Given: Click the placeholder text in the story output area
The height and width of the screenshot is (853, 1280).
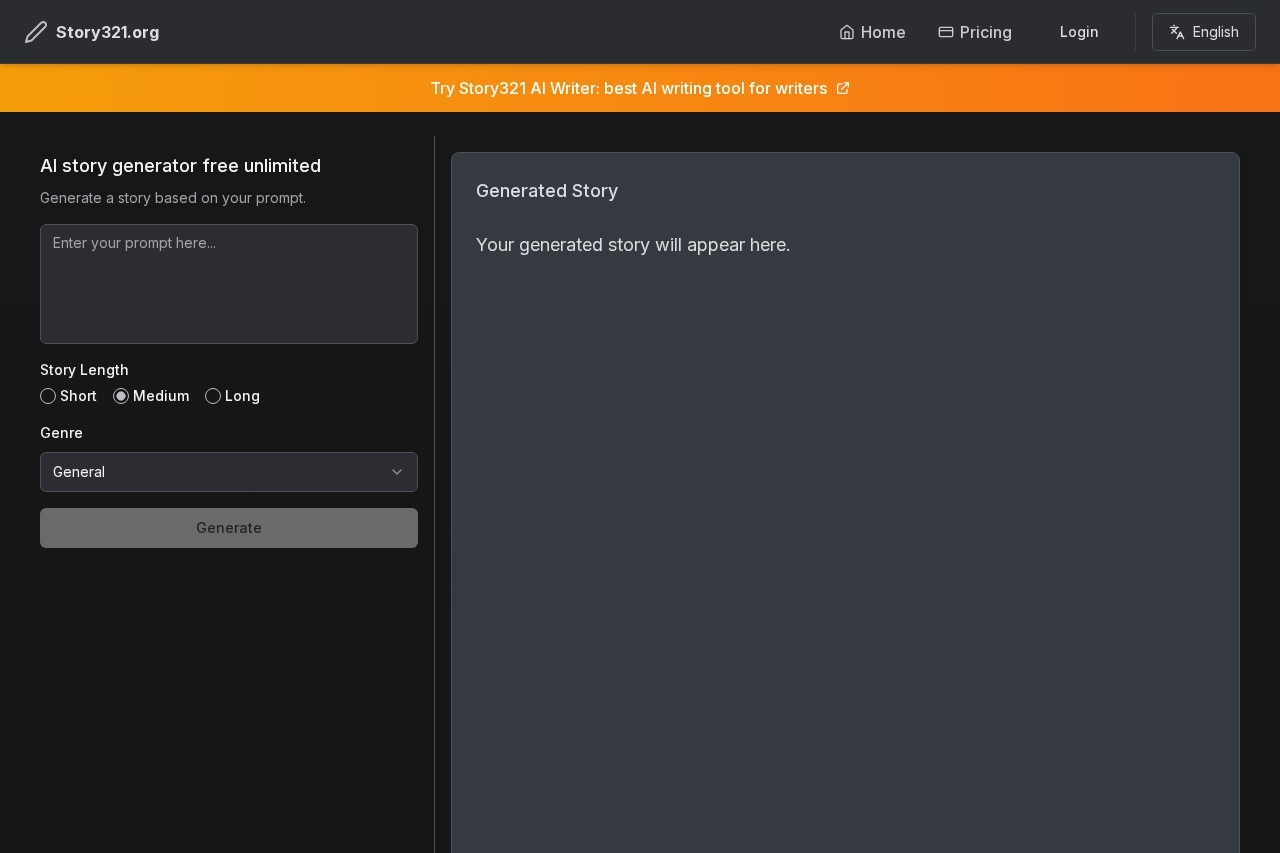Looking at the screenshot, I should (x=633, y=245).
